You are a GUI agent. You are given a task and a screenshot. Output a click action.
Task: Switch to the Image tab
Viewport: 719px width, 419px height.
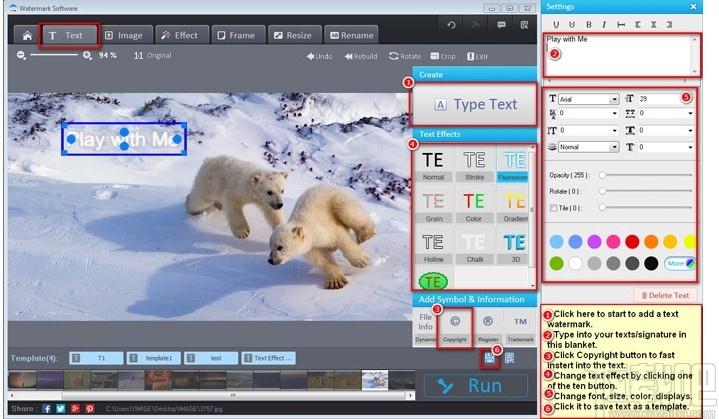(125, 35)
